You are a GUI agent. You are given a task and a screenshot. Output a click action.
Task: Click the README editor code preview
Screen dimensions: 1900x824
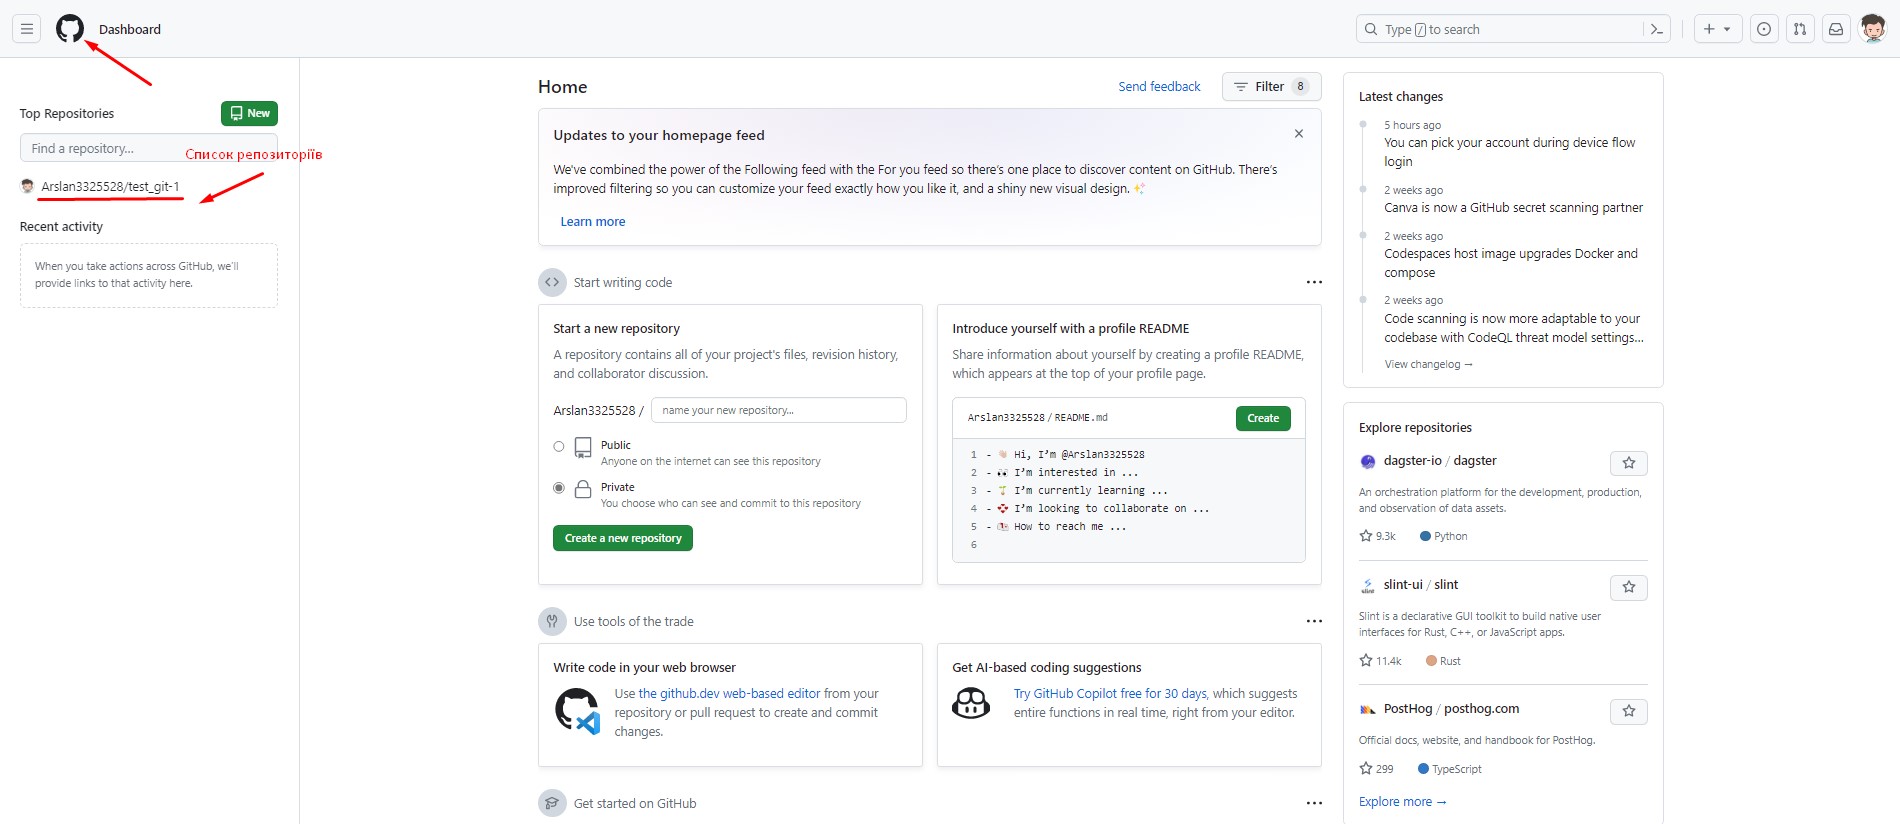1128,499
